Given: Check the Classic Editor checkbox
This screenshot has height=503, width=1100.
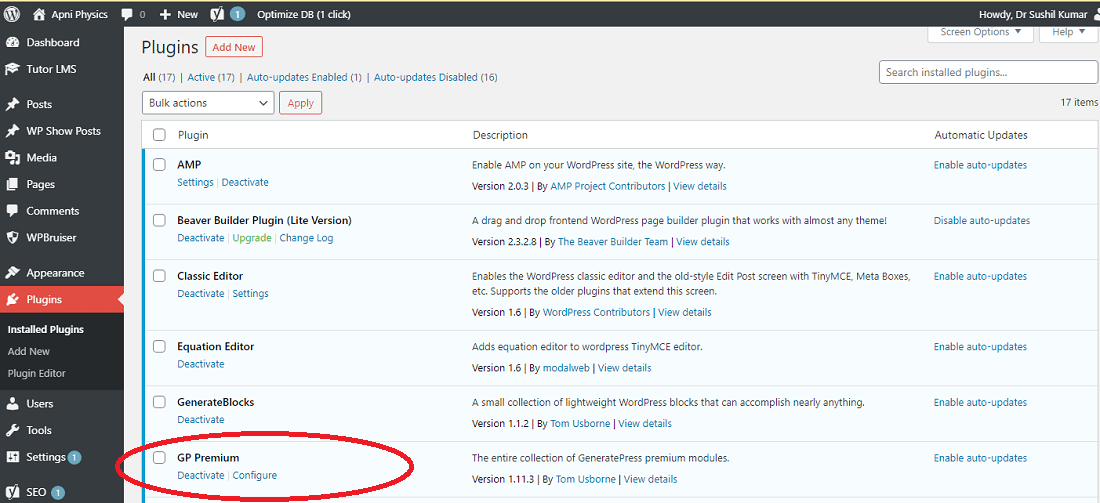Looking at the screenshot, I should tap(159, 276).
